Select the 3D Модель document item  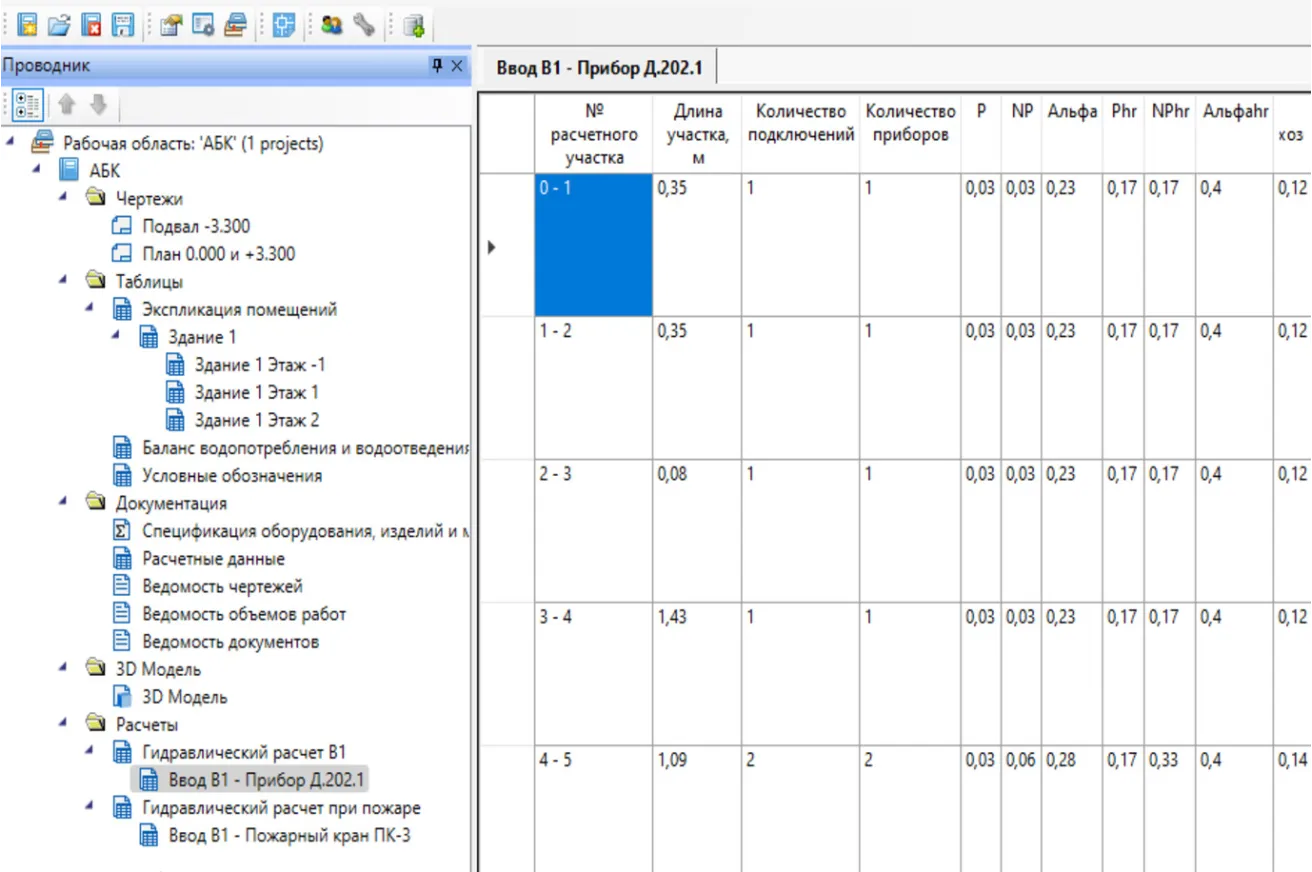[x=184, y=697]
